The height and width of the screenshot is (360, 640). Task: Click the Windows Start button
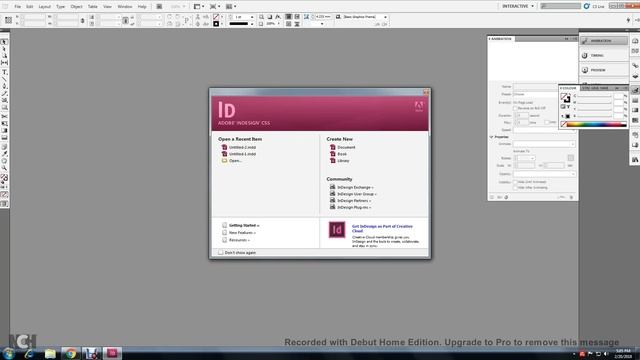point(8,353)
